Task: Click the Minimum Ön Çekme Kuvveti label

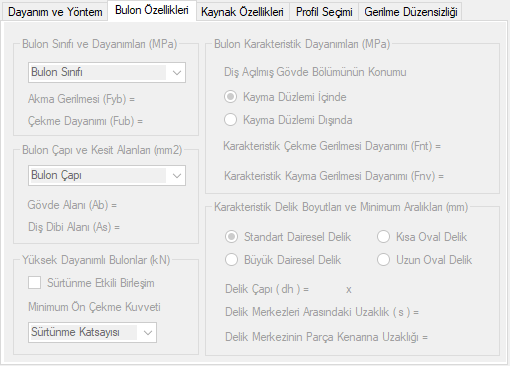Action: click(94, 307)
